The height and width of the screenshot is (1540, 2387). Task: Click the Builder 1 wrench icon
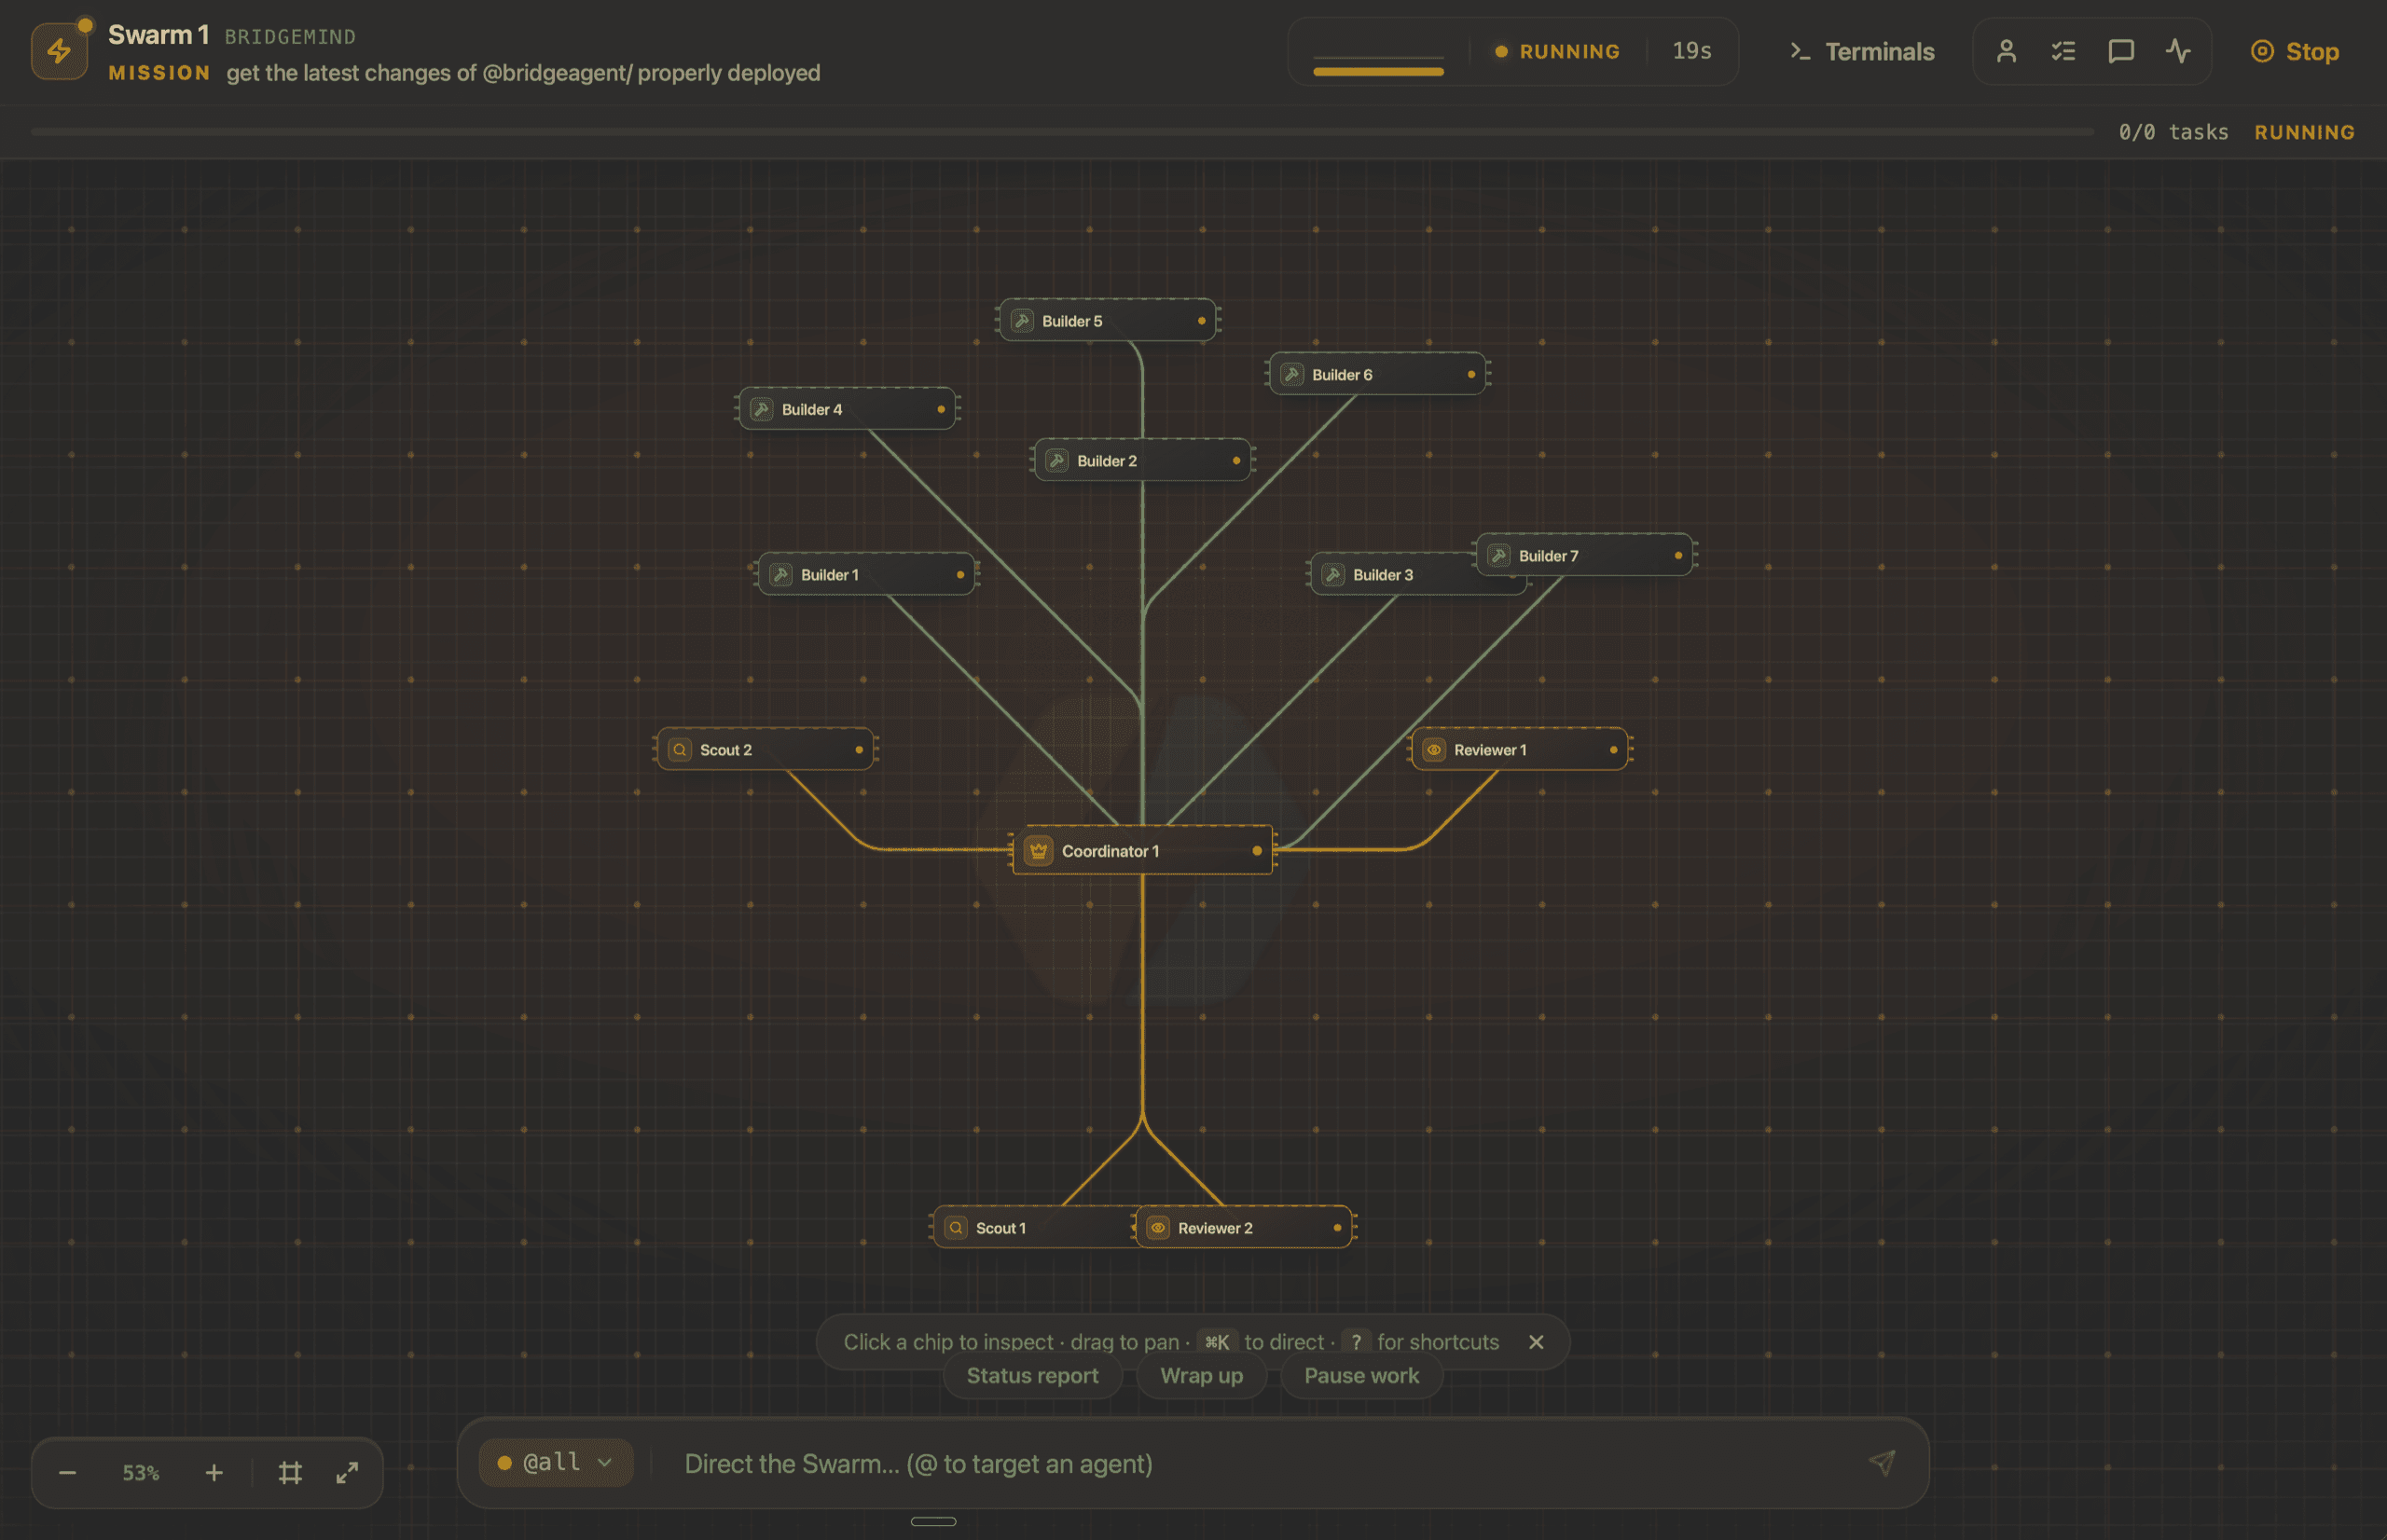pos(781,574)
